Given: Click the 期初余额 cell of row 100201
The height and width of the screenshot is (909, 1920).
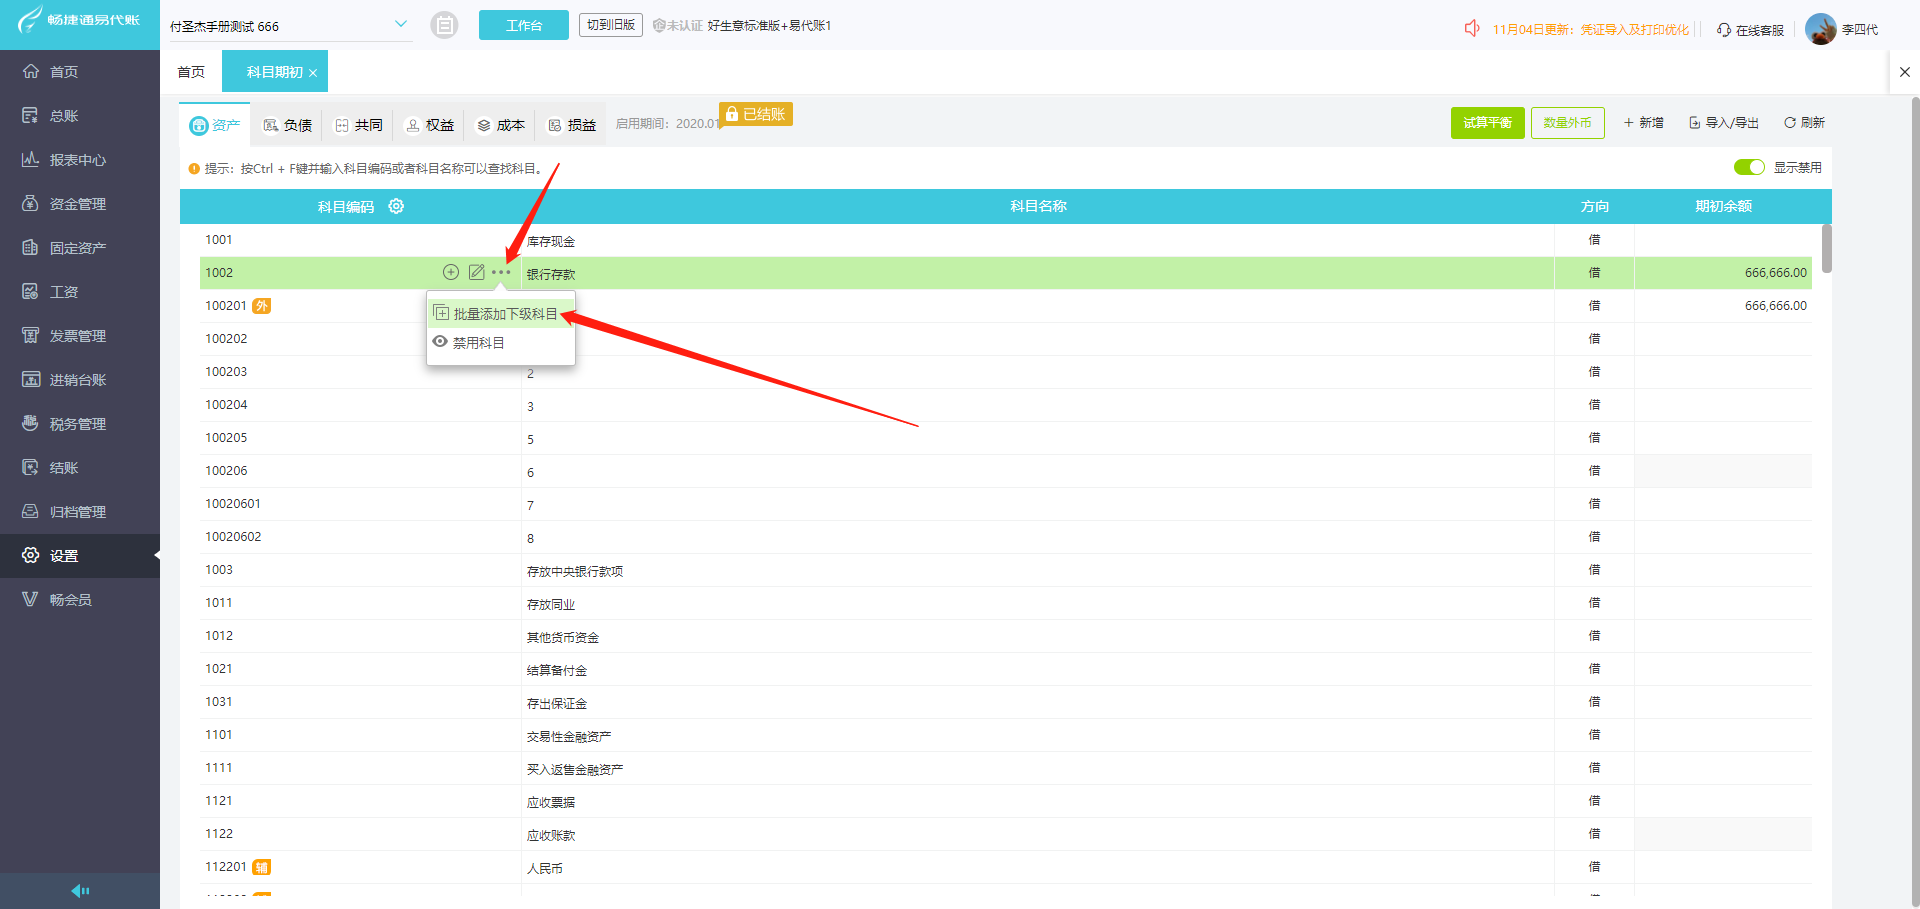Looking at the screenshot, I should 1723,306.
